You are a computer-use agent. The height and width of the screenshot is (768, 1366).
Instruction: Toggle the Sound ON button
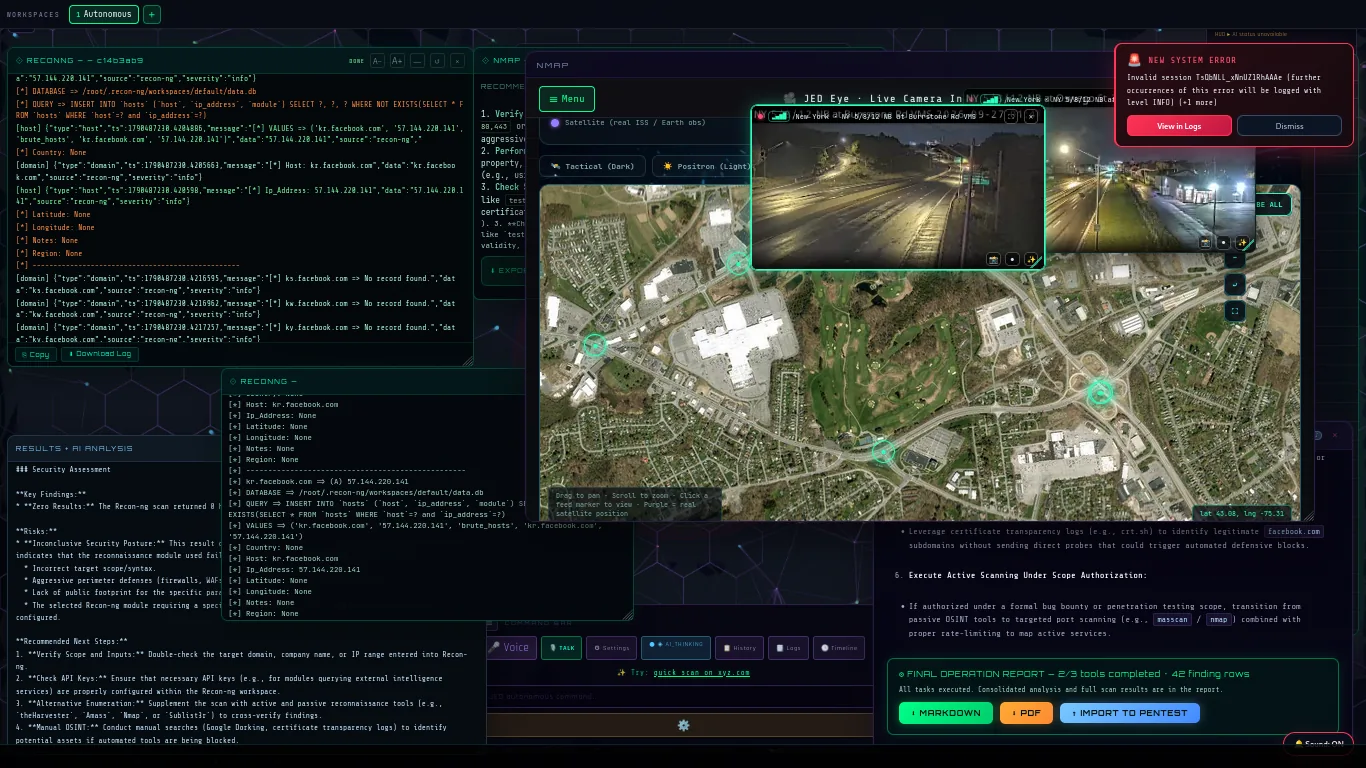[1318, 744]
